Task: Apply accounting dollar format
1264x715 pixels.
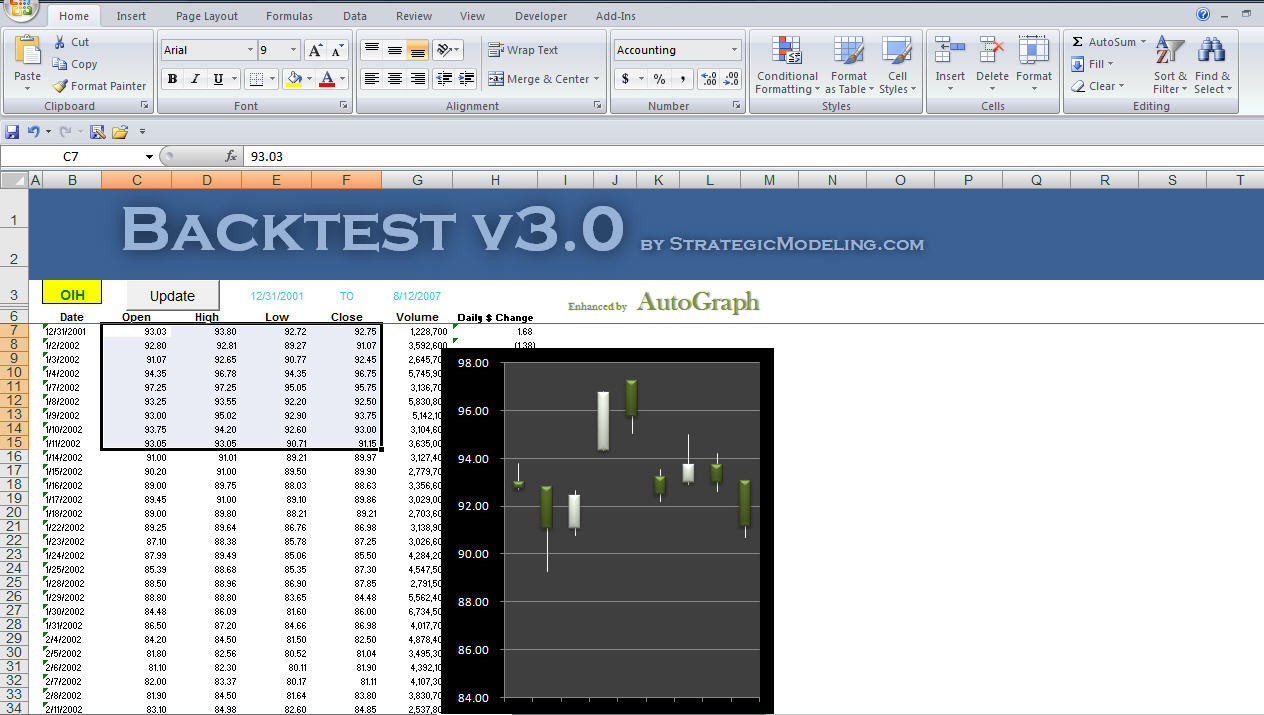Action: (626, 79)
